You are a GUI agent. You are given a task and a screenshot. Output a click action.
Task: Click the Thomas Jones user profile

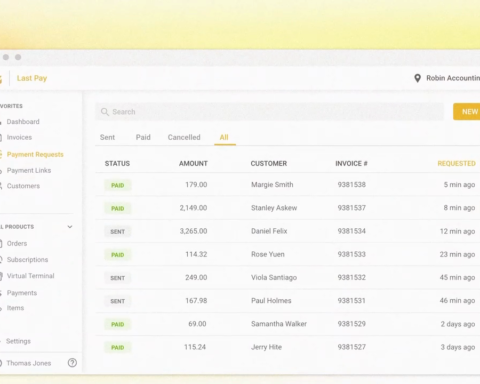tap(29, 363)
